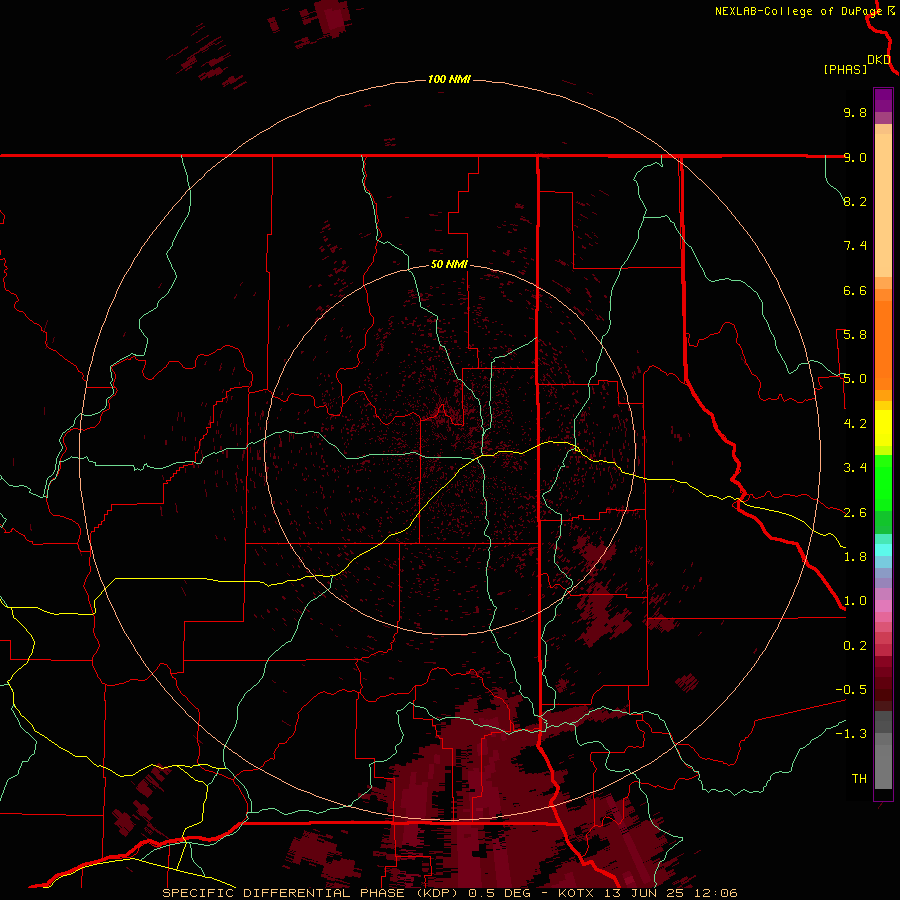Click the 12:06 timestamp

click(x=715, y=893)
